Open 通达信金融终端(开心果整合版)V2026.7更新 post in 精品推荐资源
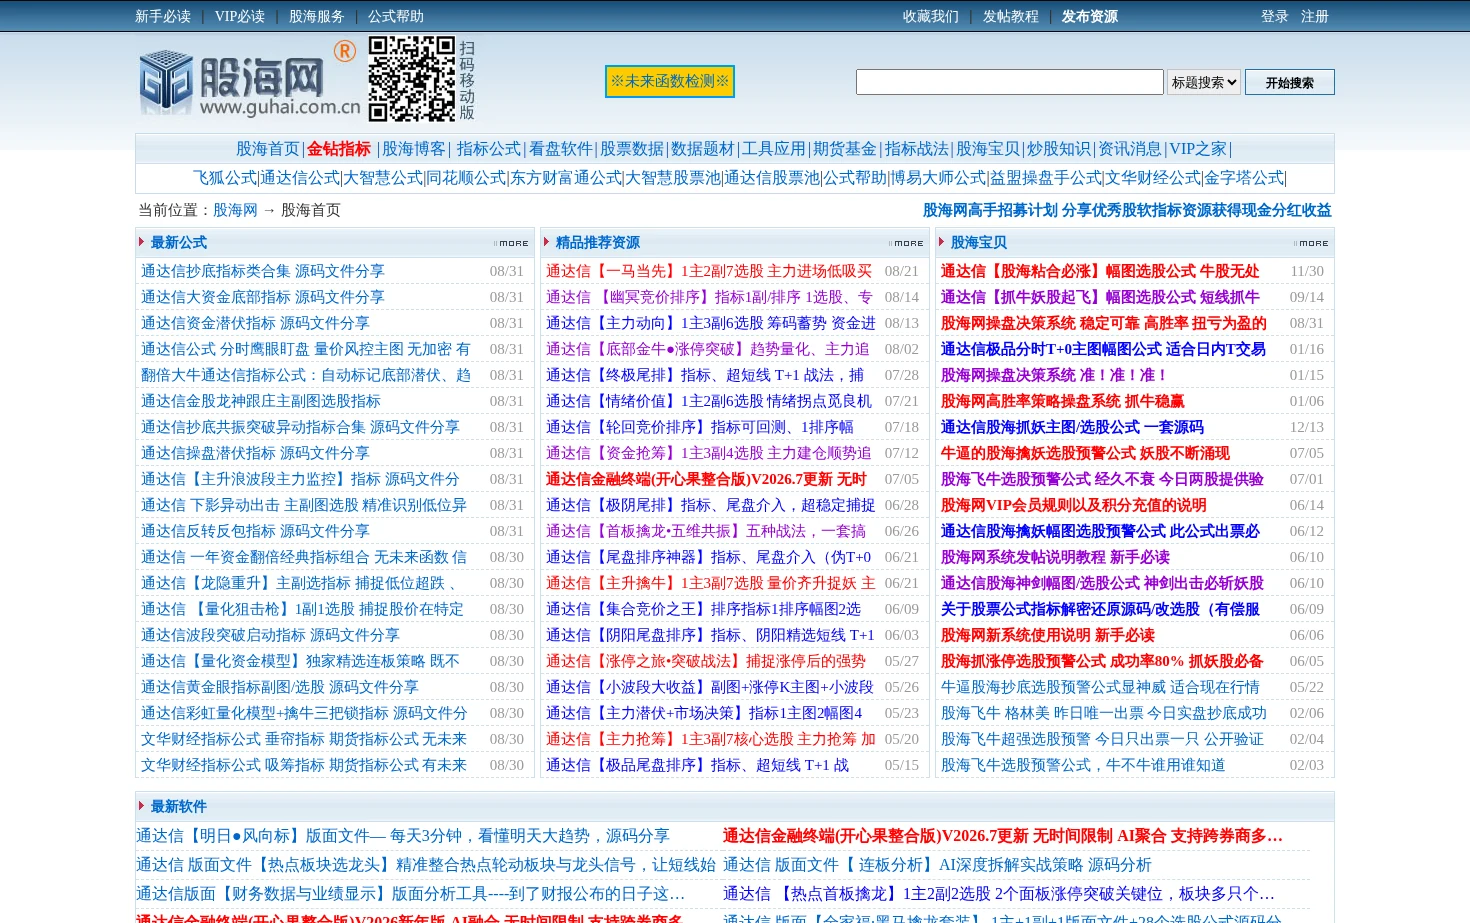The height and width of the screenshot is (923, 1470). coord(706,479)
